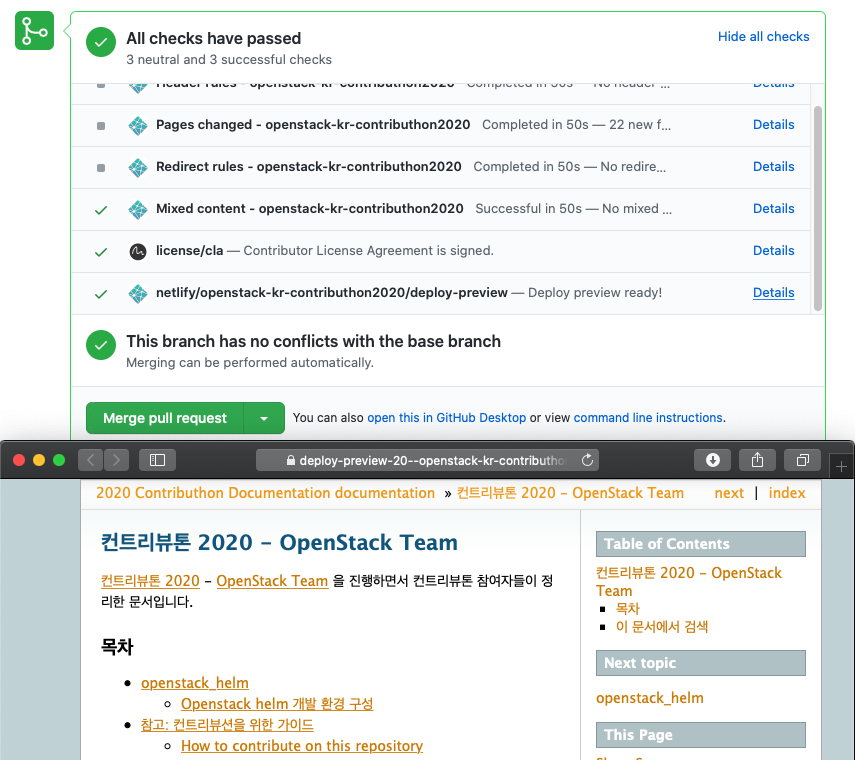Click the This Page sidebar header
855x760 pixels.
point(701,735)
